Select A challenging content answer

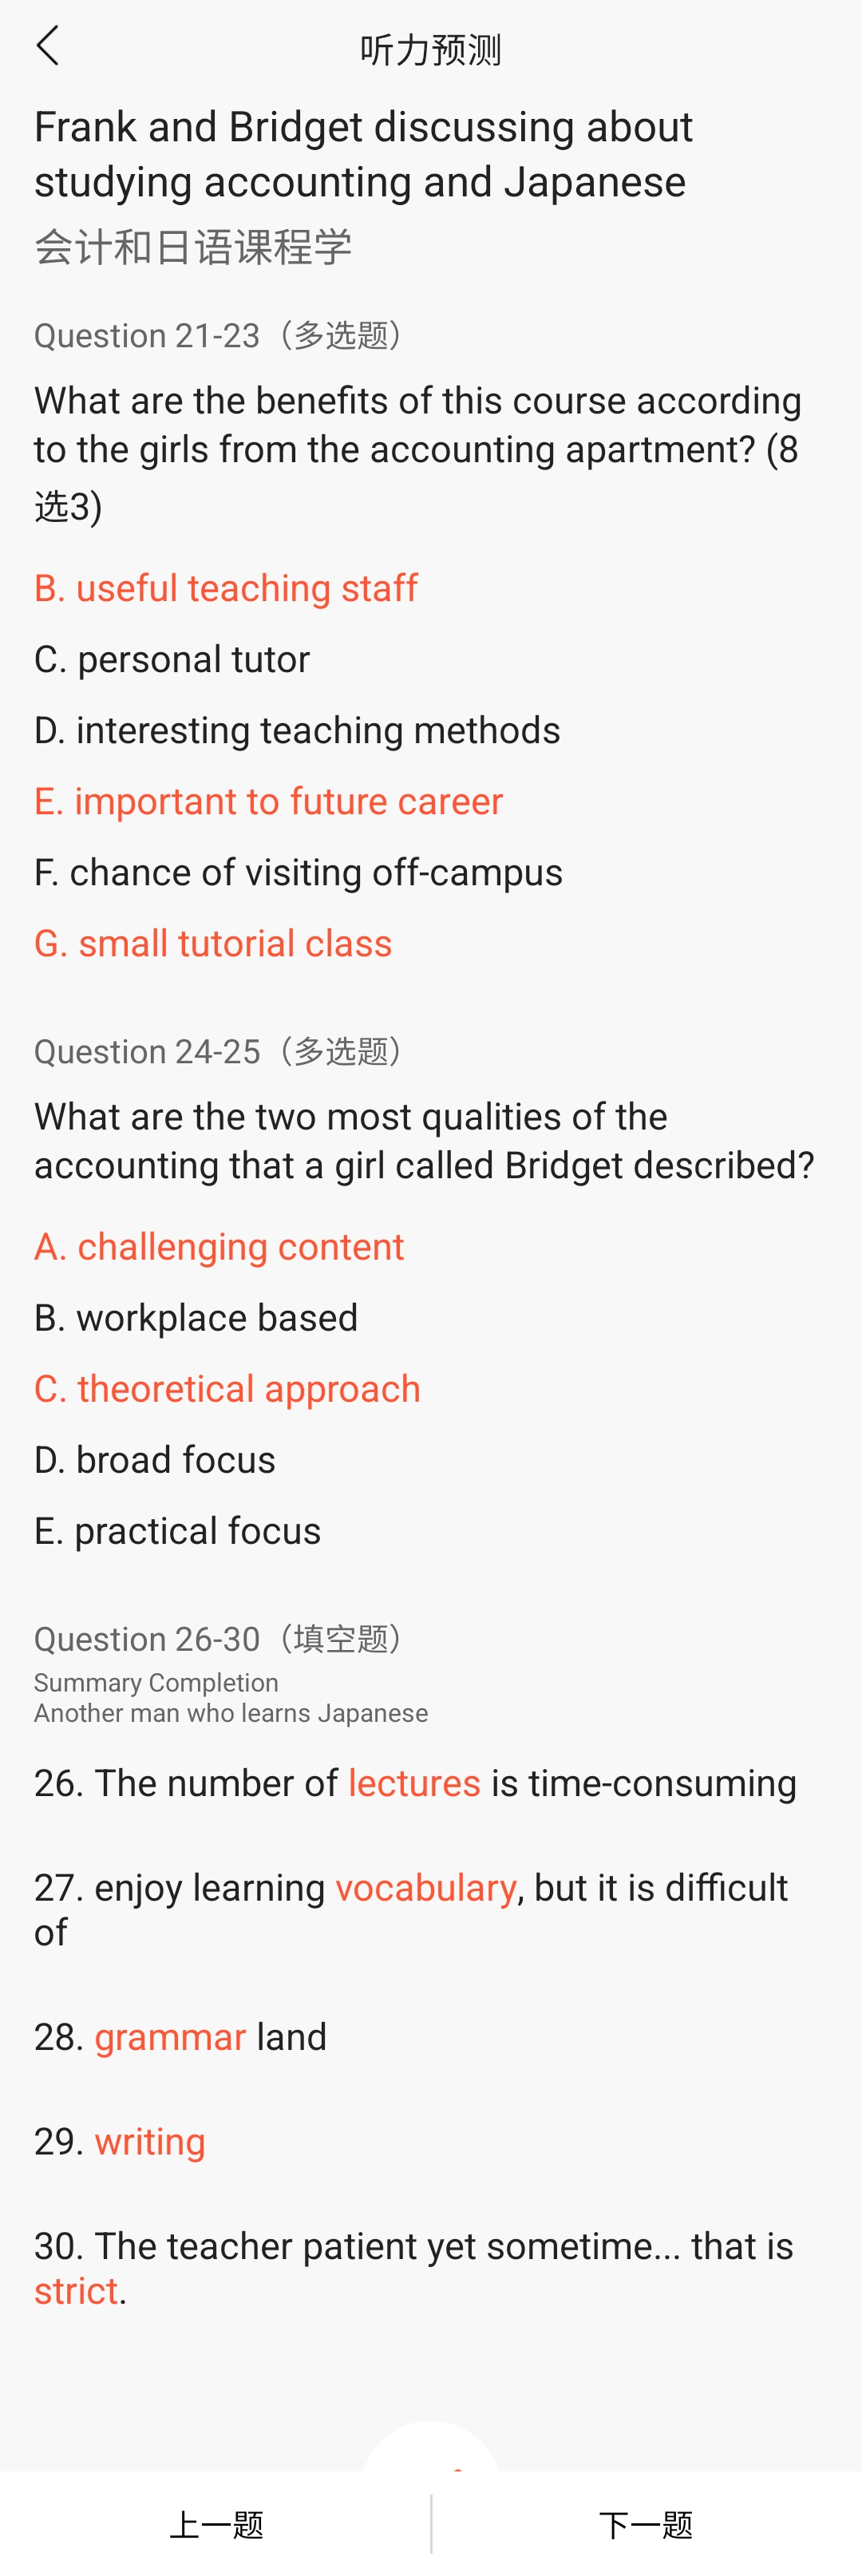coord(219,1246)
